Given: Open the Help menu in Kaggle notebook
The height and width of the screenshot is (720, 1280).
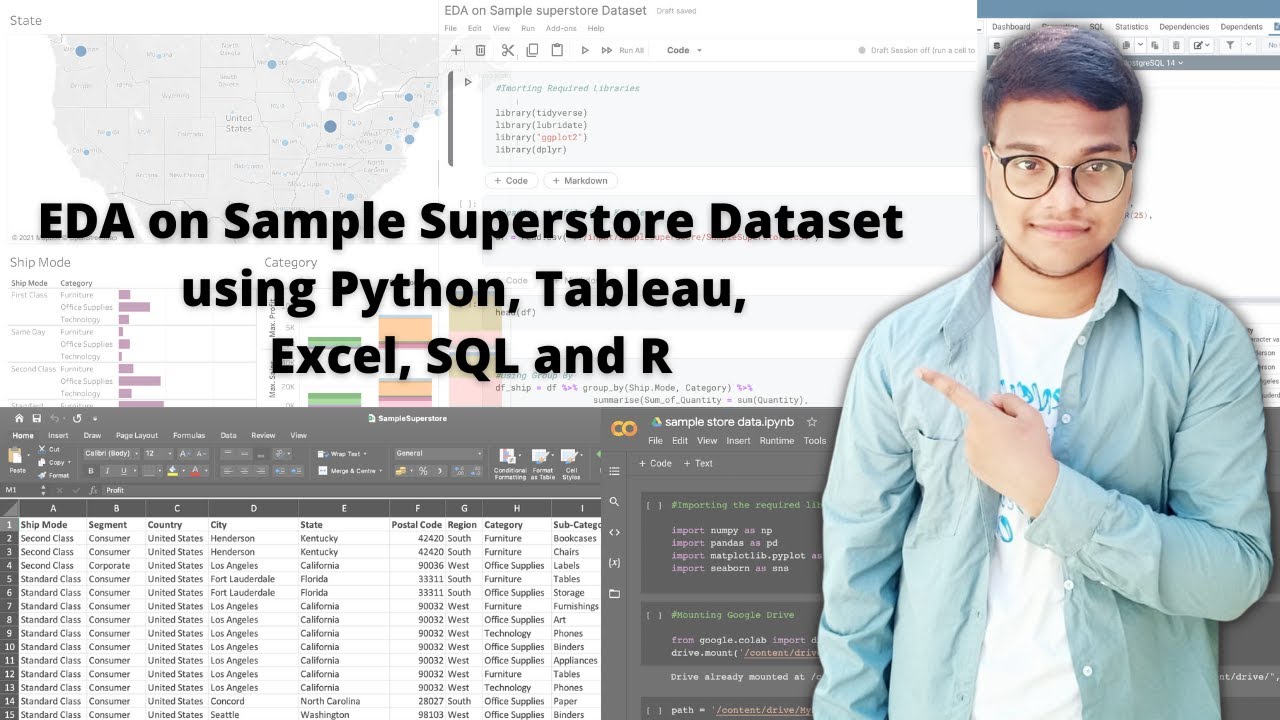Looking at the screenshot, I should coord(596,28).
